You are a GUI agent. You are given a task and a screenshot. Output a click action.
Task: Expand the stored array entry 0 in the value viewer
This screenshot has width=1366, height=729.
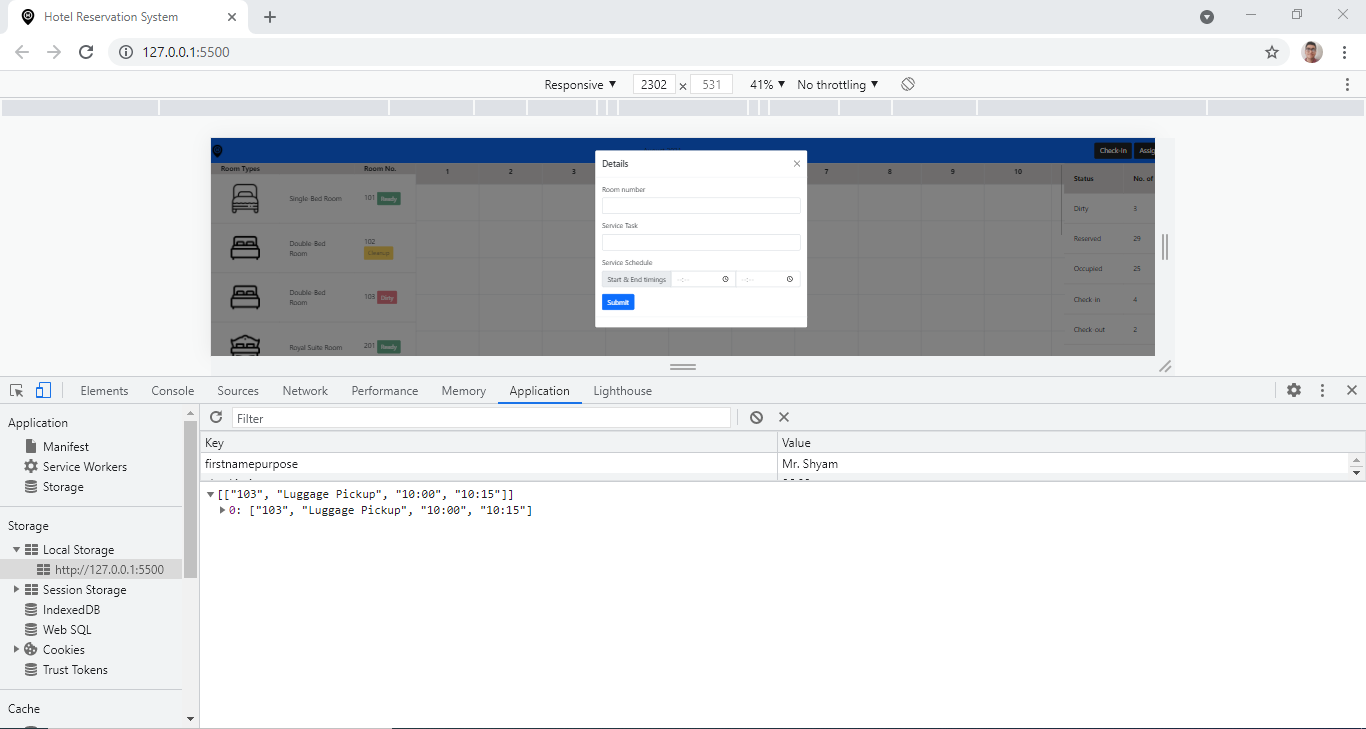pyautogui.click(x=222, y=510)
